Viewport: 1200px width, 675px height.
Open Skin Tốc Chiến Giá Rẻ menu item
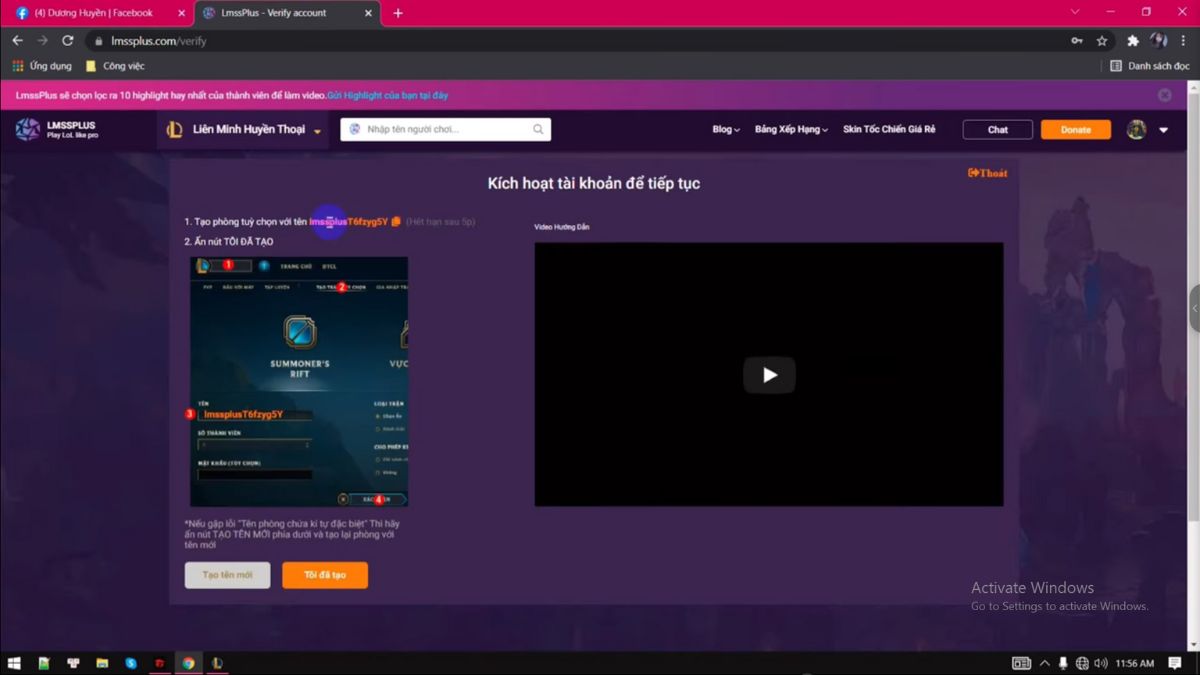[889, 129]
